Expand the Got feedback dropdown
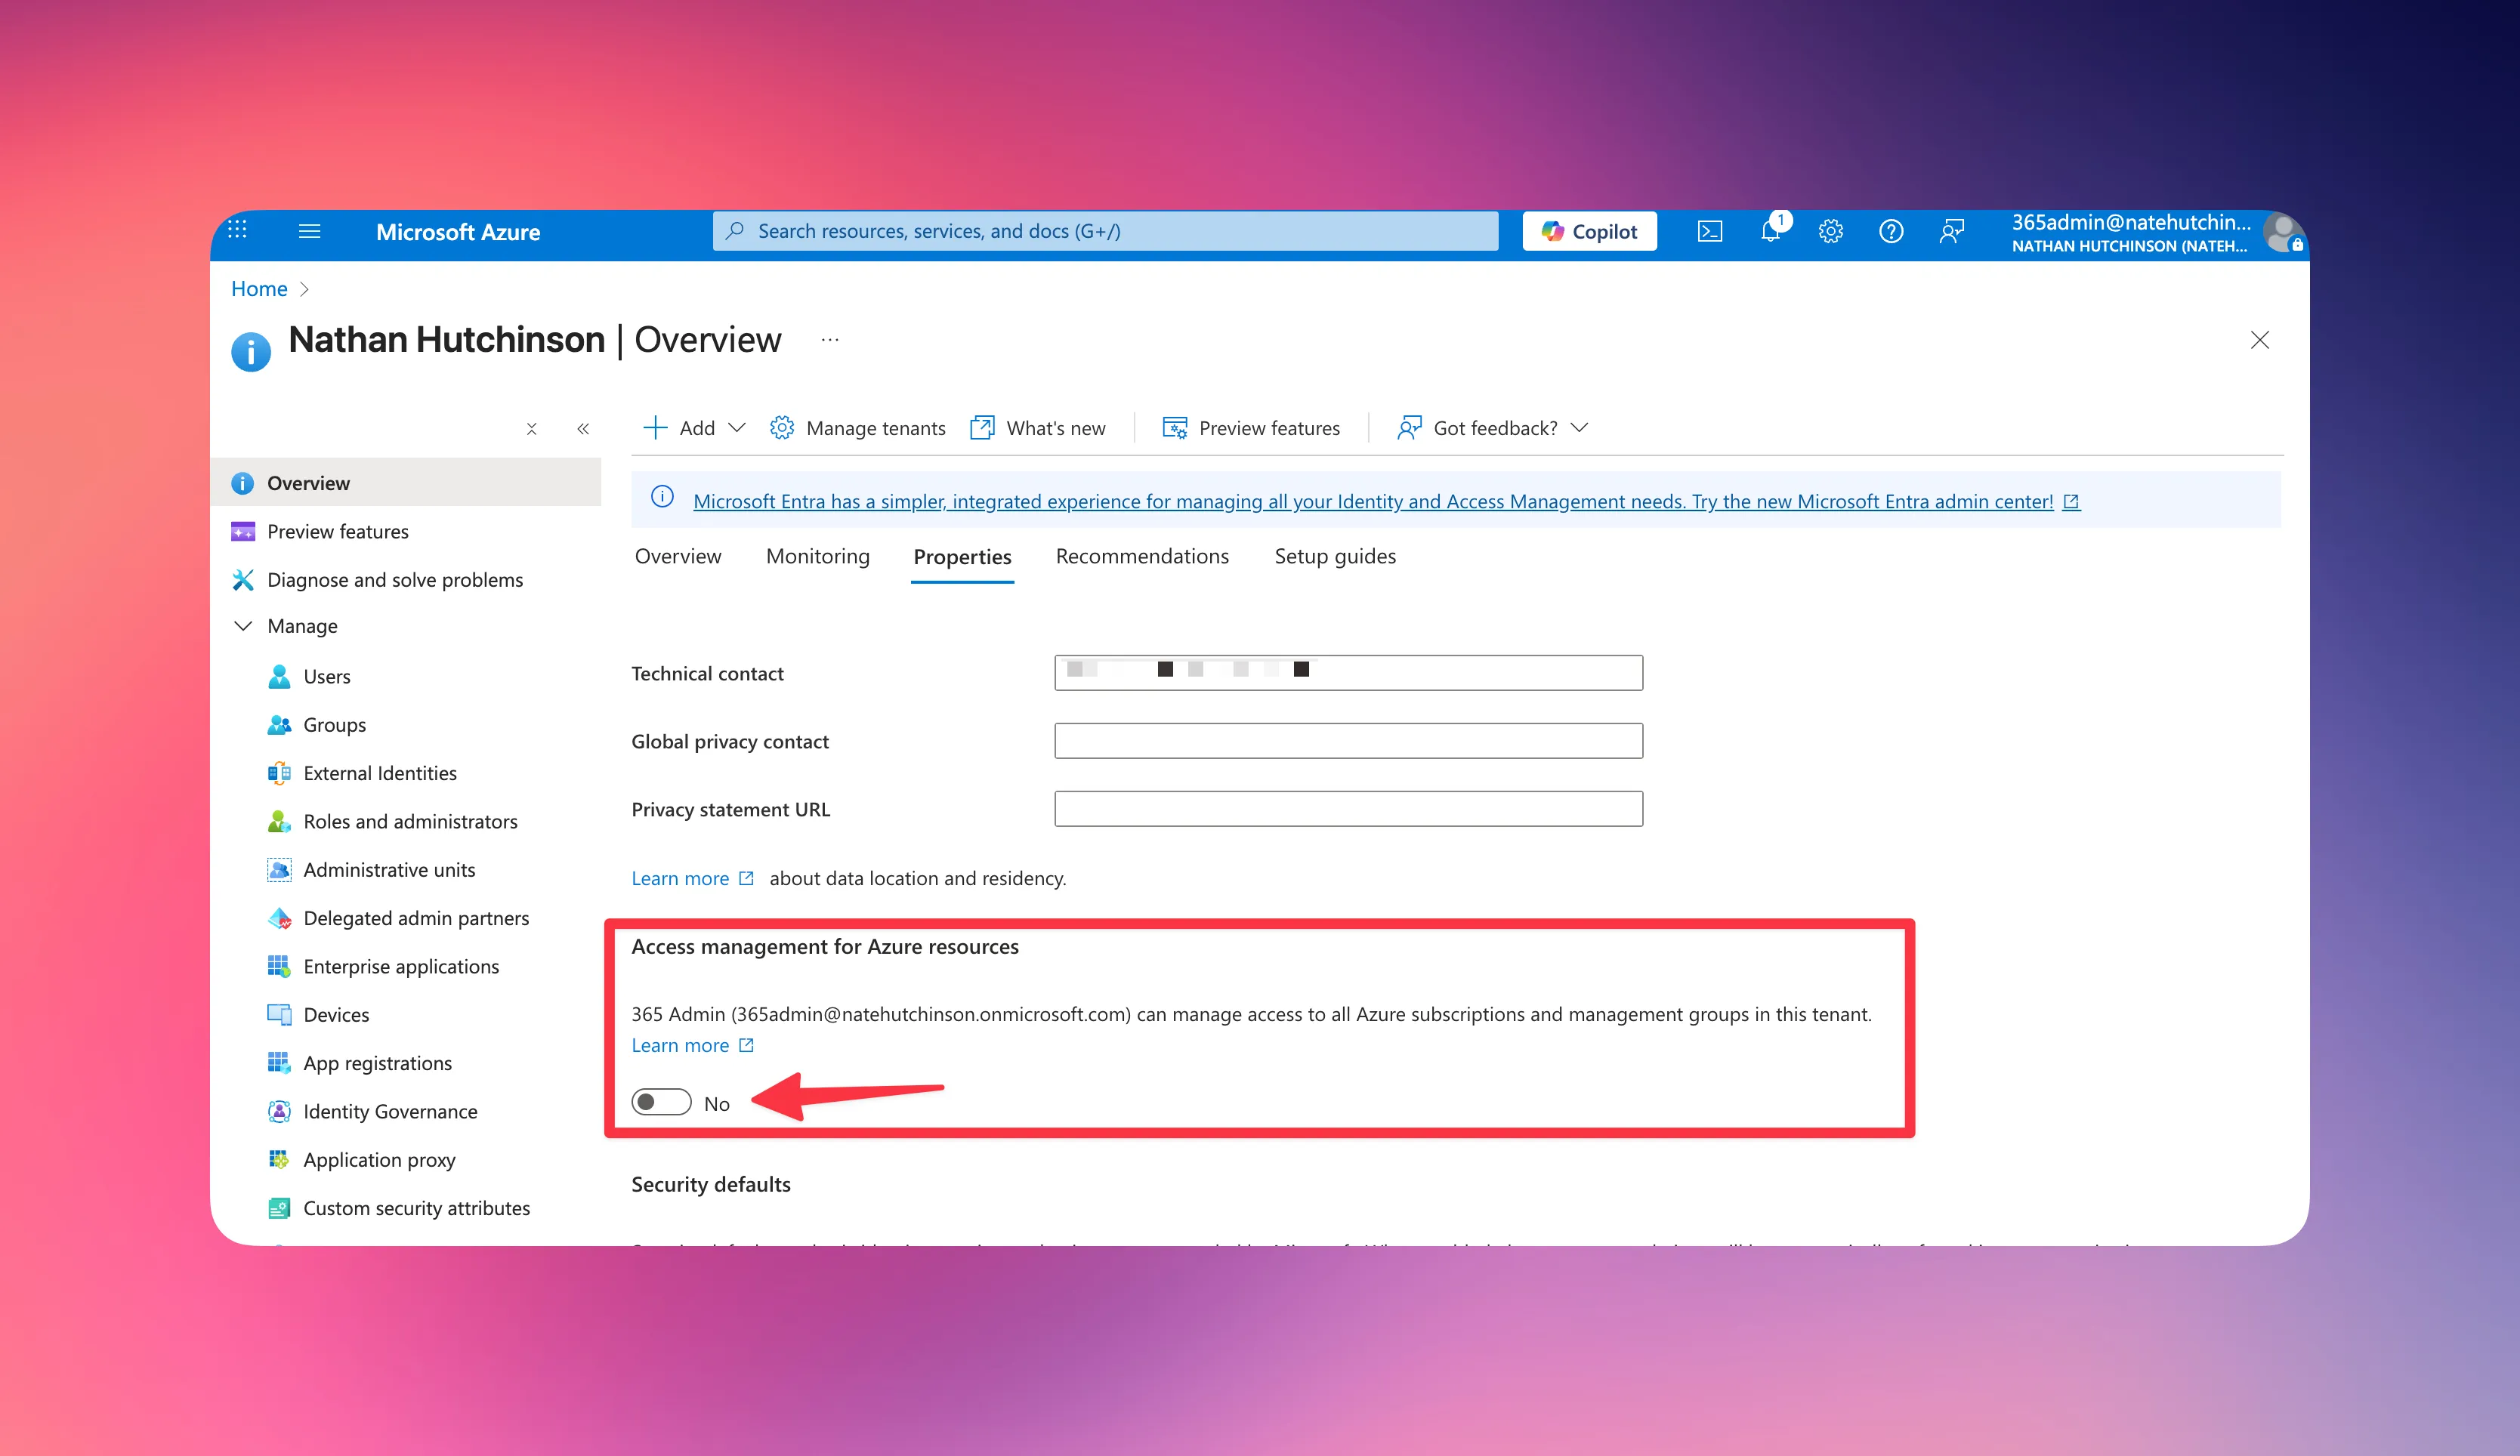The image size is (2520, 1456). 1493,428
